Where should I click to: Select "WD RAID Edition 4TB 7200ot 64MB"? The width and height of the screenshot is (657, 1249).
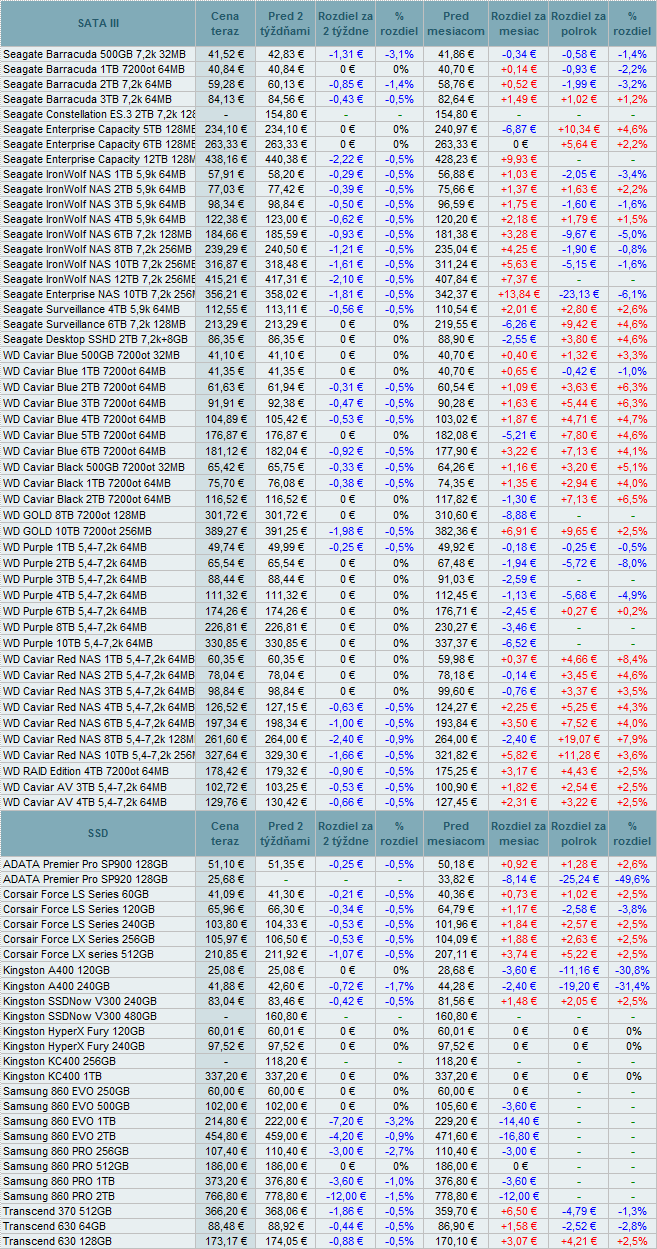(87, 771)
